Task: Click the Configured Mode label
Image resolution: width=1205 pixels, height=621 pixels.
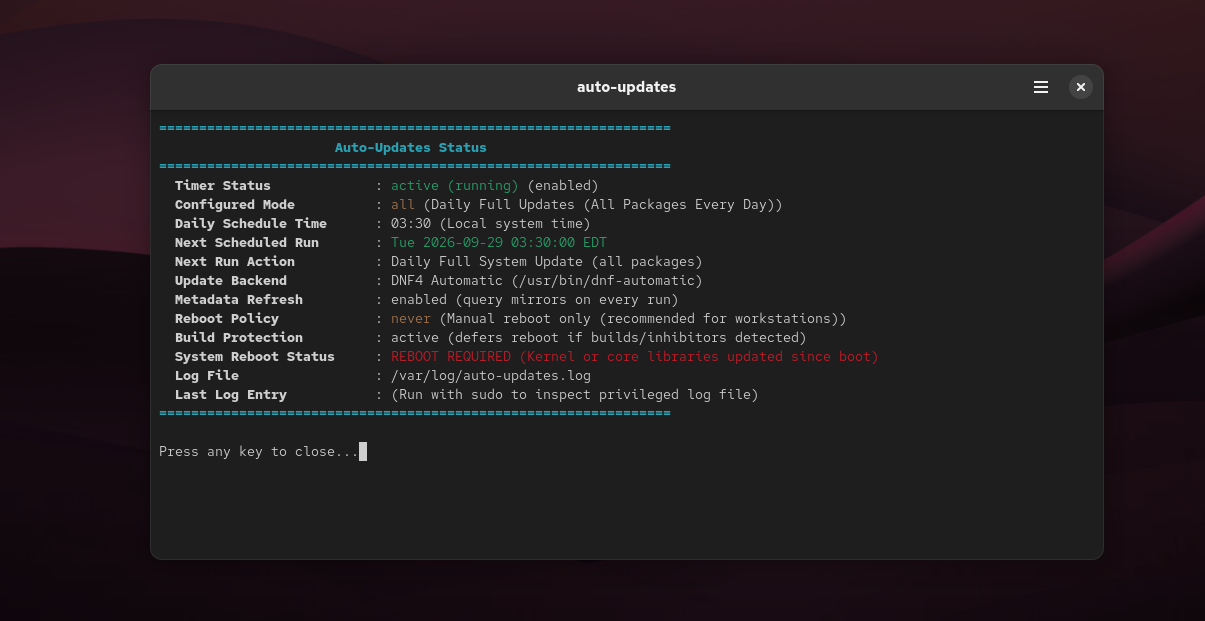Action: point(235,204)
